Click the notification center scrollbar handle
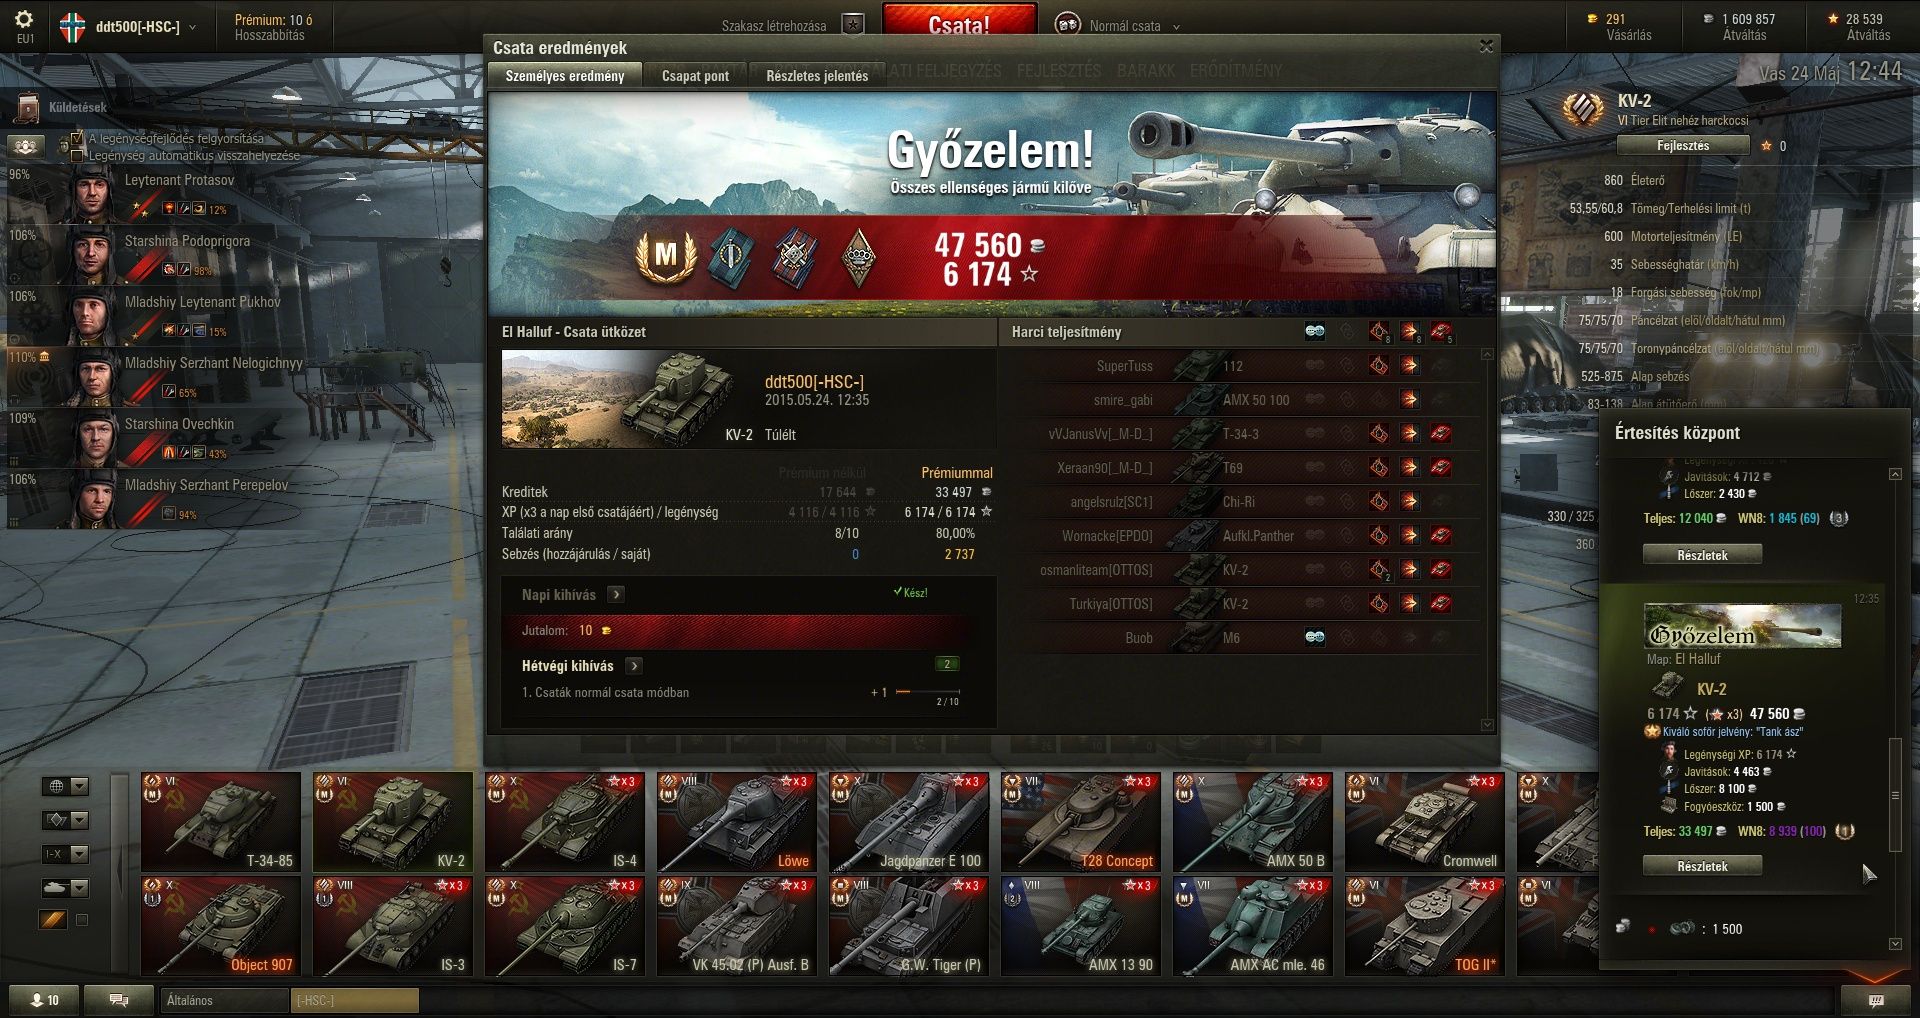This screenshot has height=1018, width=1920. point(1895,795)
